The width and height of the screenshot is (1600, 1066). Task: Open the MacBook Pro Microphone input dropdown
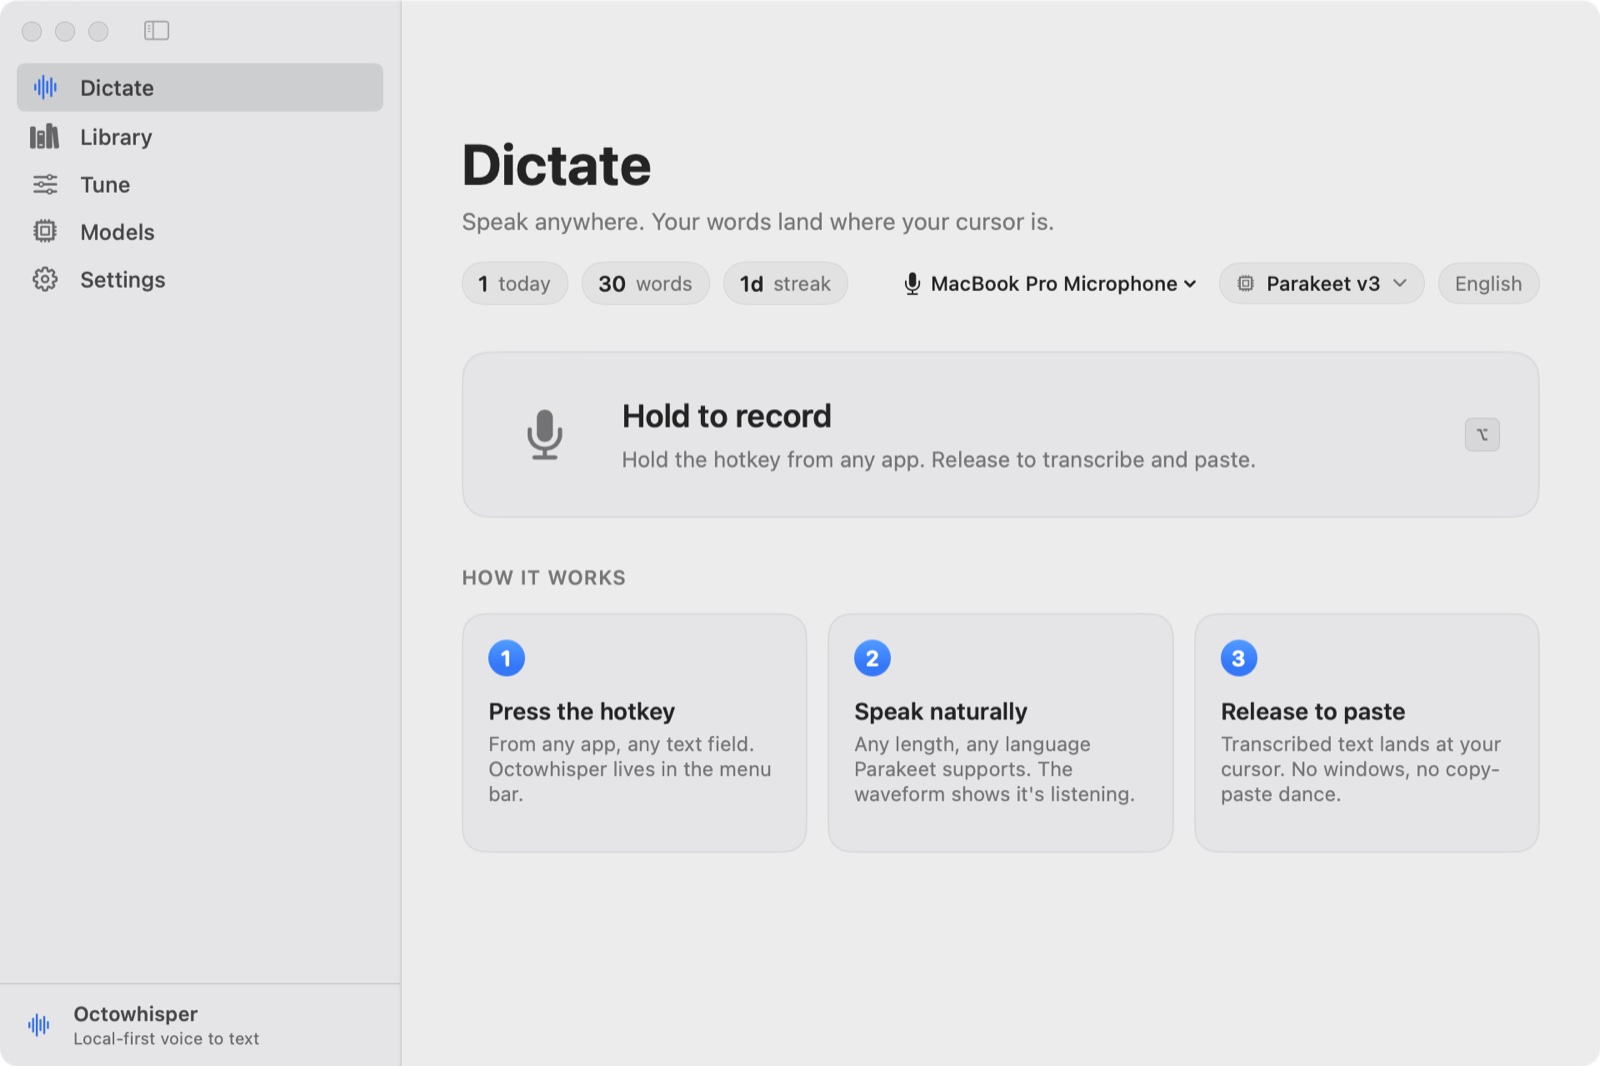[1050, 284]
